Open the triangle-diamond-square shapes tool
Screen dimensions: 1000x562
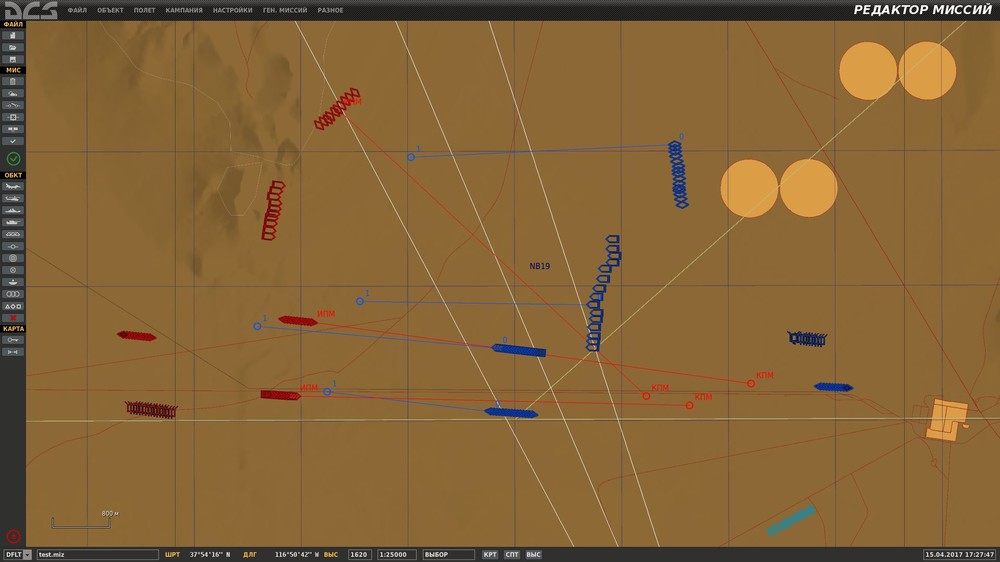click(x=13, y=306)
